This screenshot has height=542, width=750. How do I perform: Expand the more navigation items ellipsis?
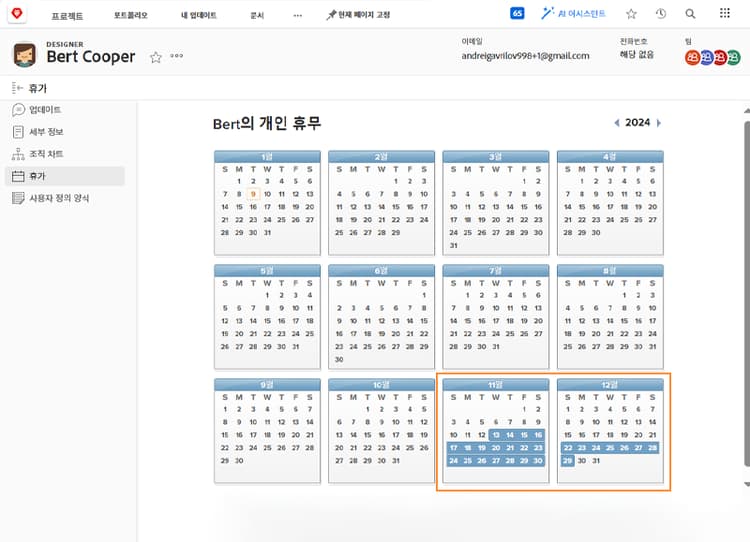[x=298, y=15]
